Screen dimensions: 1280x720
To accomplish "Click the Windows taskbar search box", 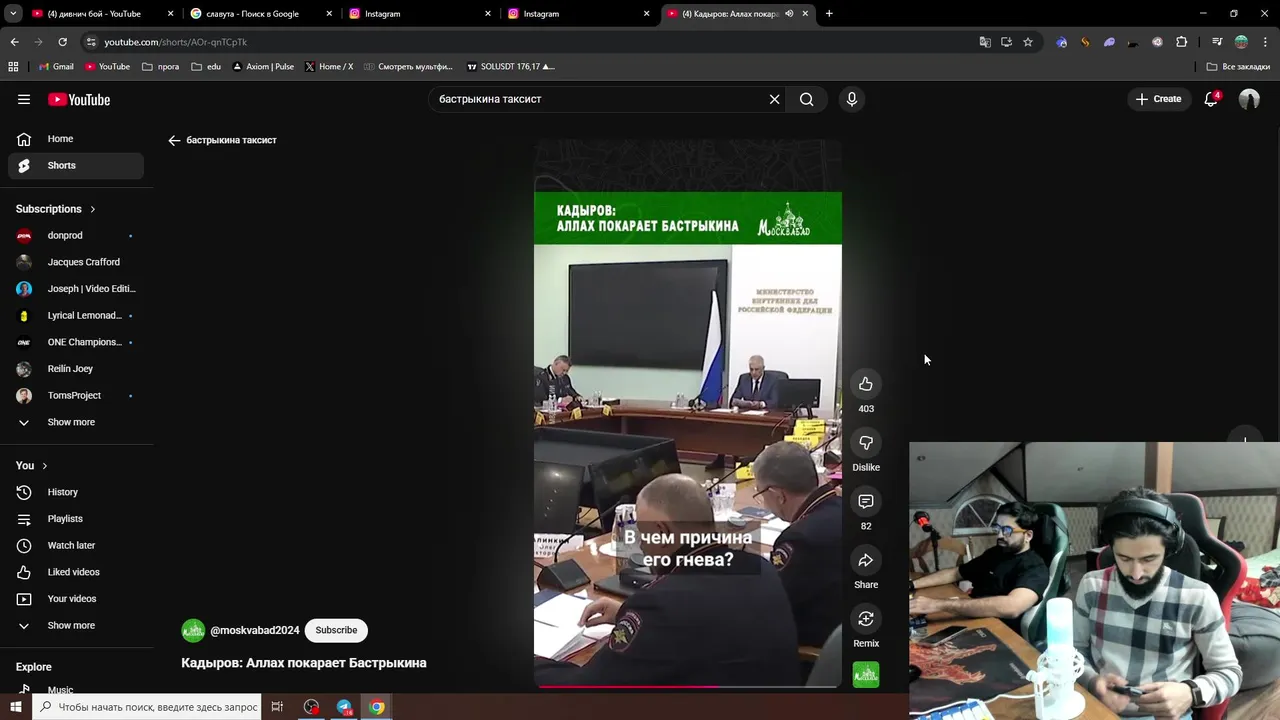I will [x=148, y=707].
